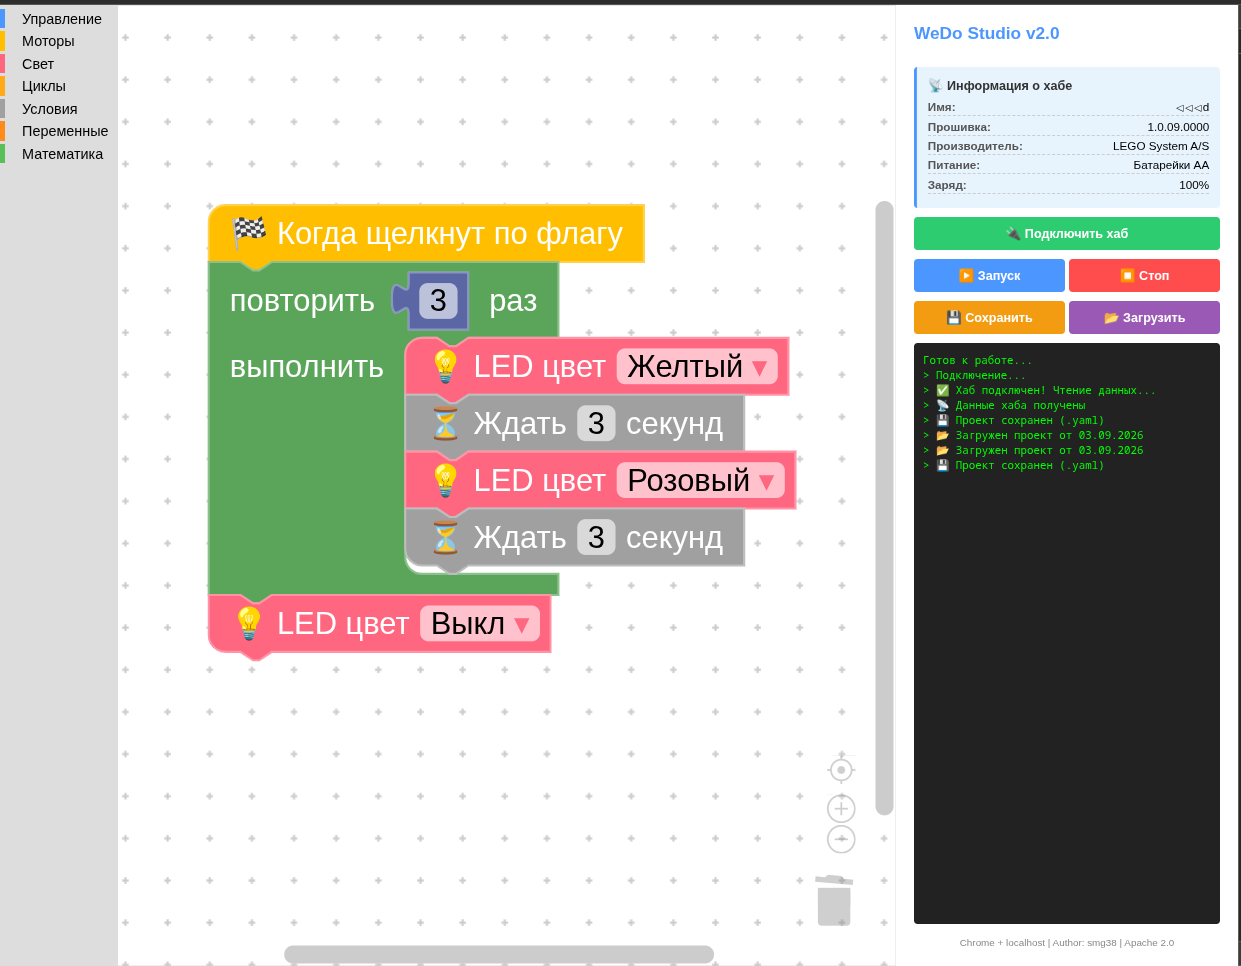This screenshot has height=966, width=1241.
Task: Click the trash can icon
Action: [834, 900]
